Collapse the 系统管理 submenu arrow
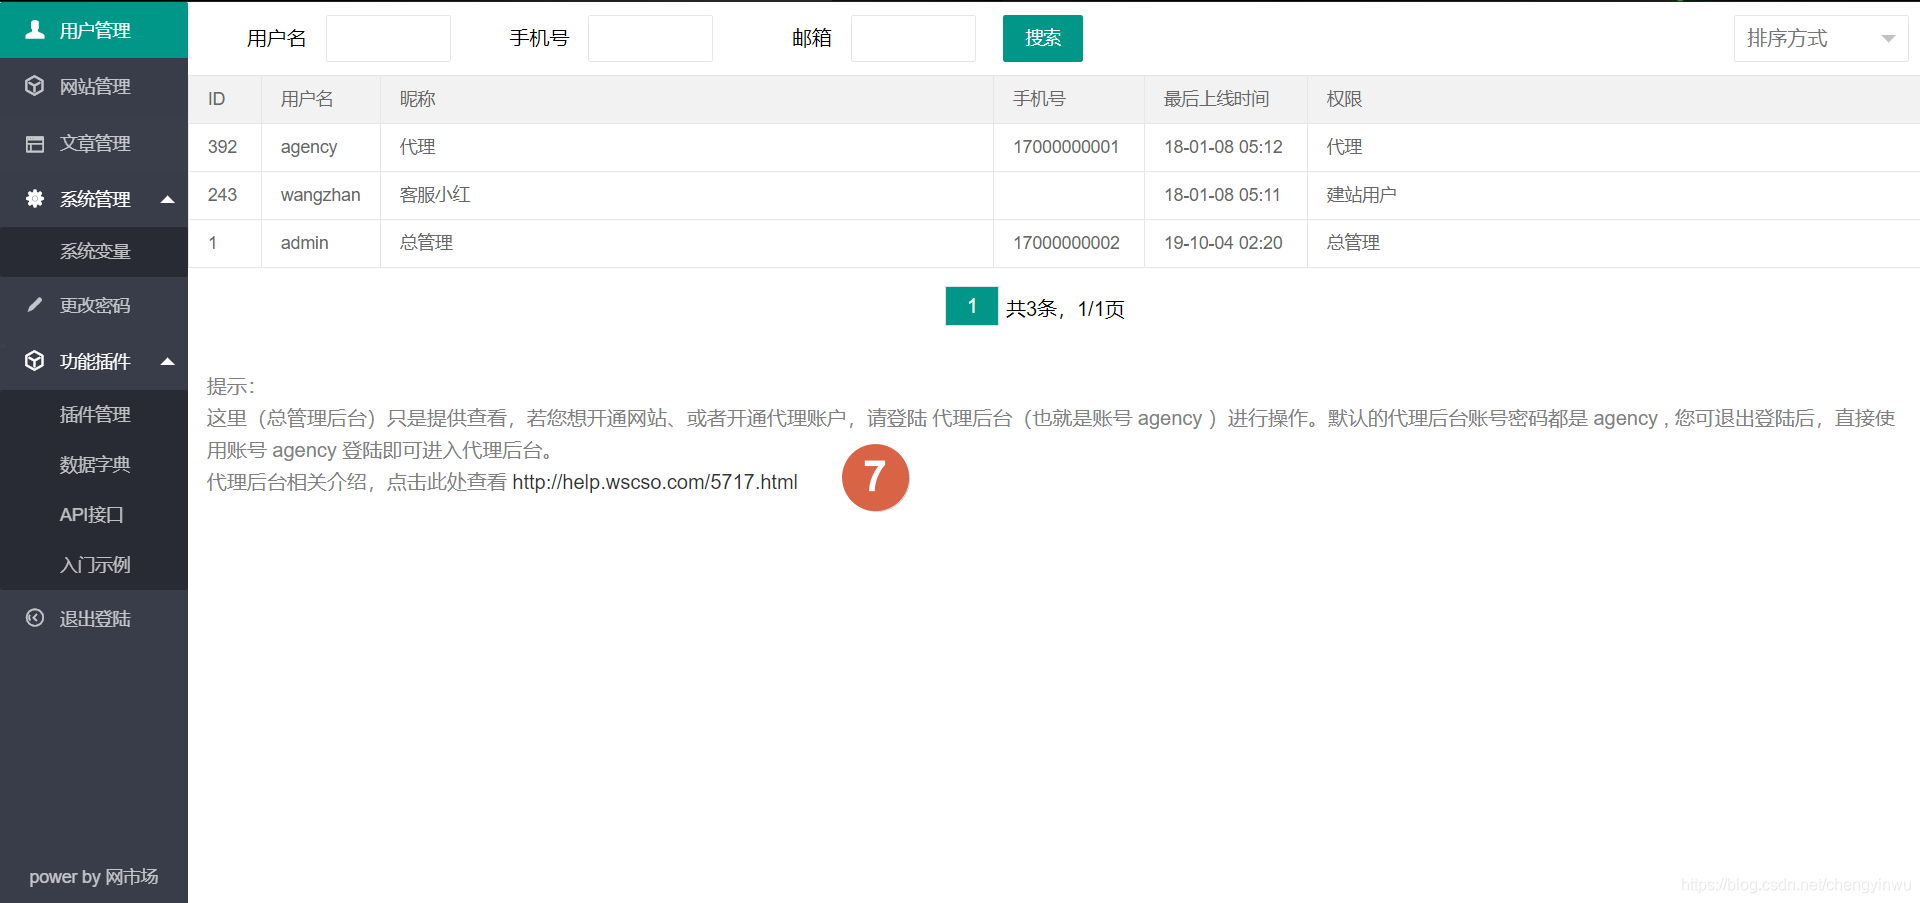The image size is (1920, 903). coord(168,199)
